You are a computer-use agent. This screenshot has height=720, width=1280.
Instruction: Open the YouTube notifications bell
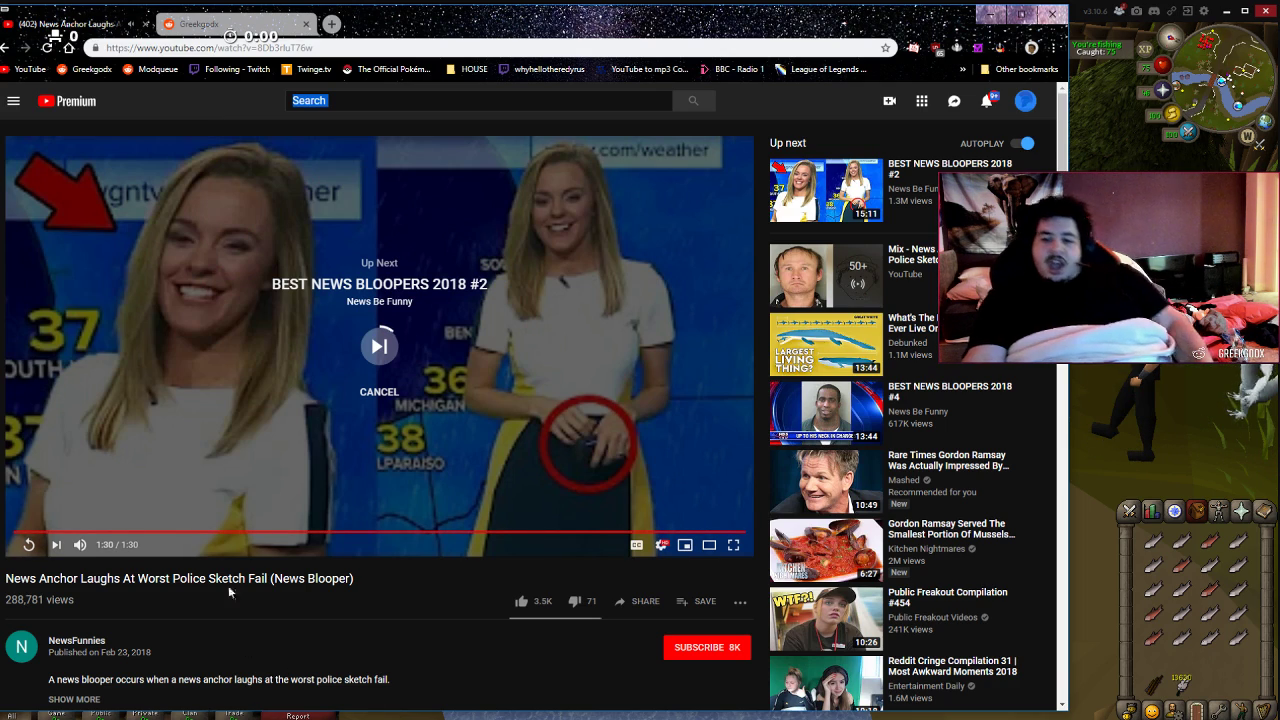click(x=987, y=100)
